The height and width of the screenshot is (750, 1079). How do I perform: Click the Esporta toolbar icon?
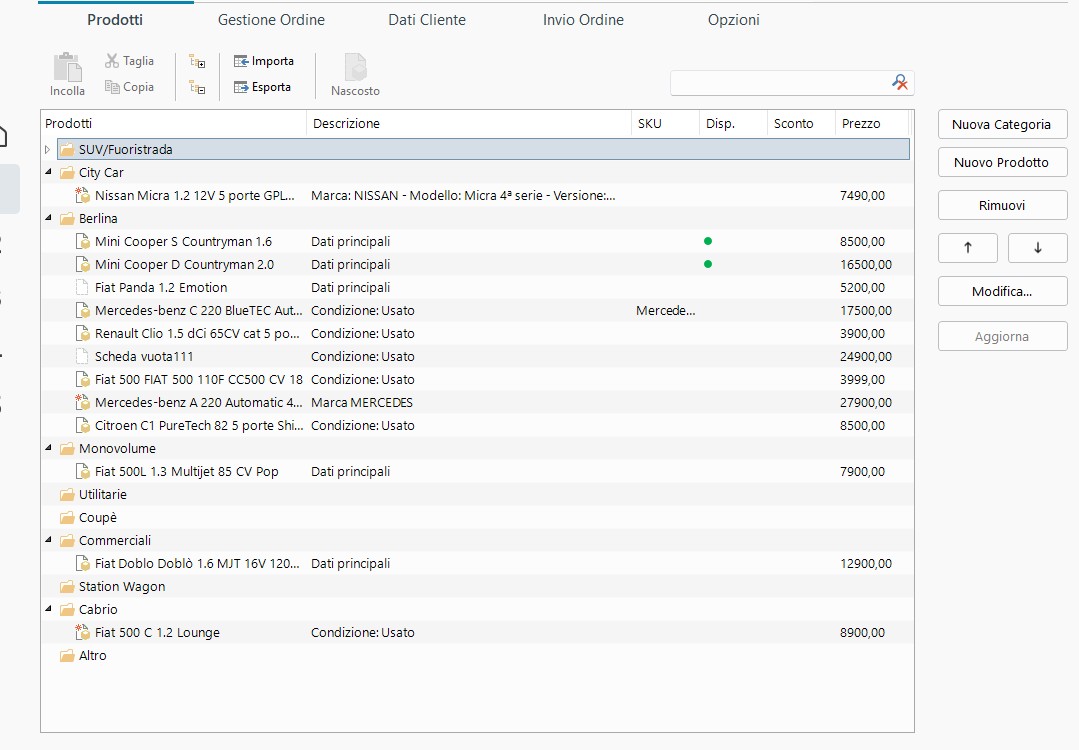tap(241, 88)
